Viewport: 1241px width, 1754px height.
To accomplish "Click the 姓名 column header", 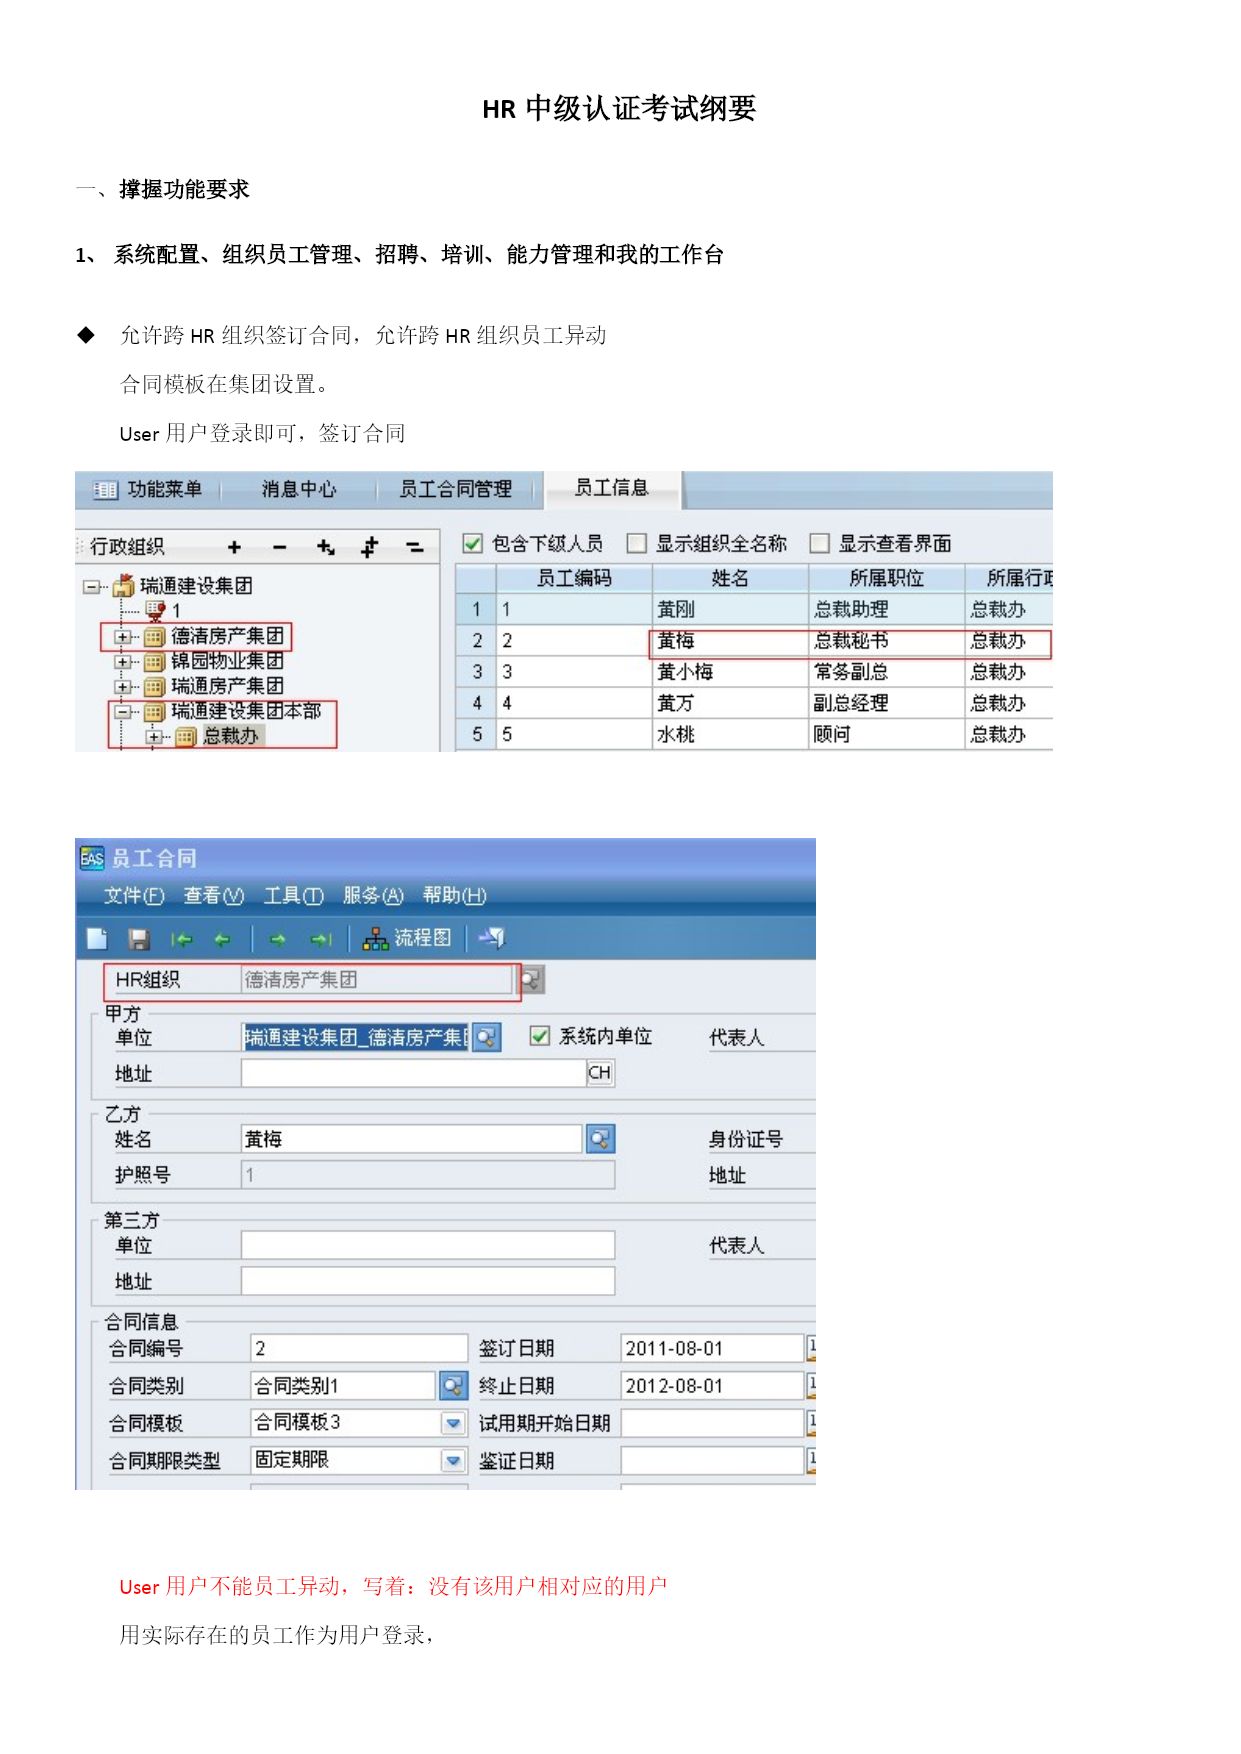I will pyautogui.click(x=730, y=578).
